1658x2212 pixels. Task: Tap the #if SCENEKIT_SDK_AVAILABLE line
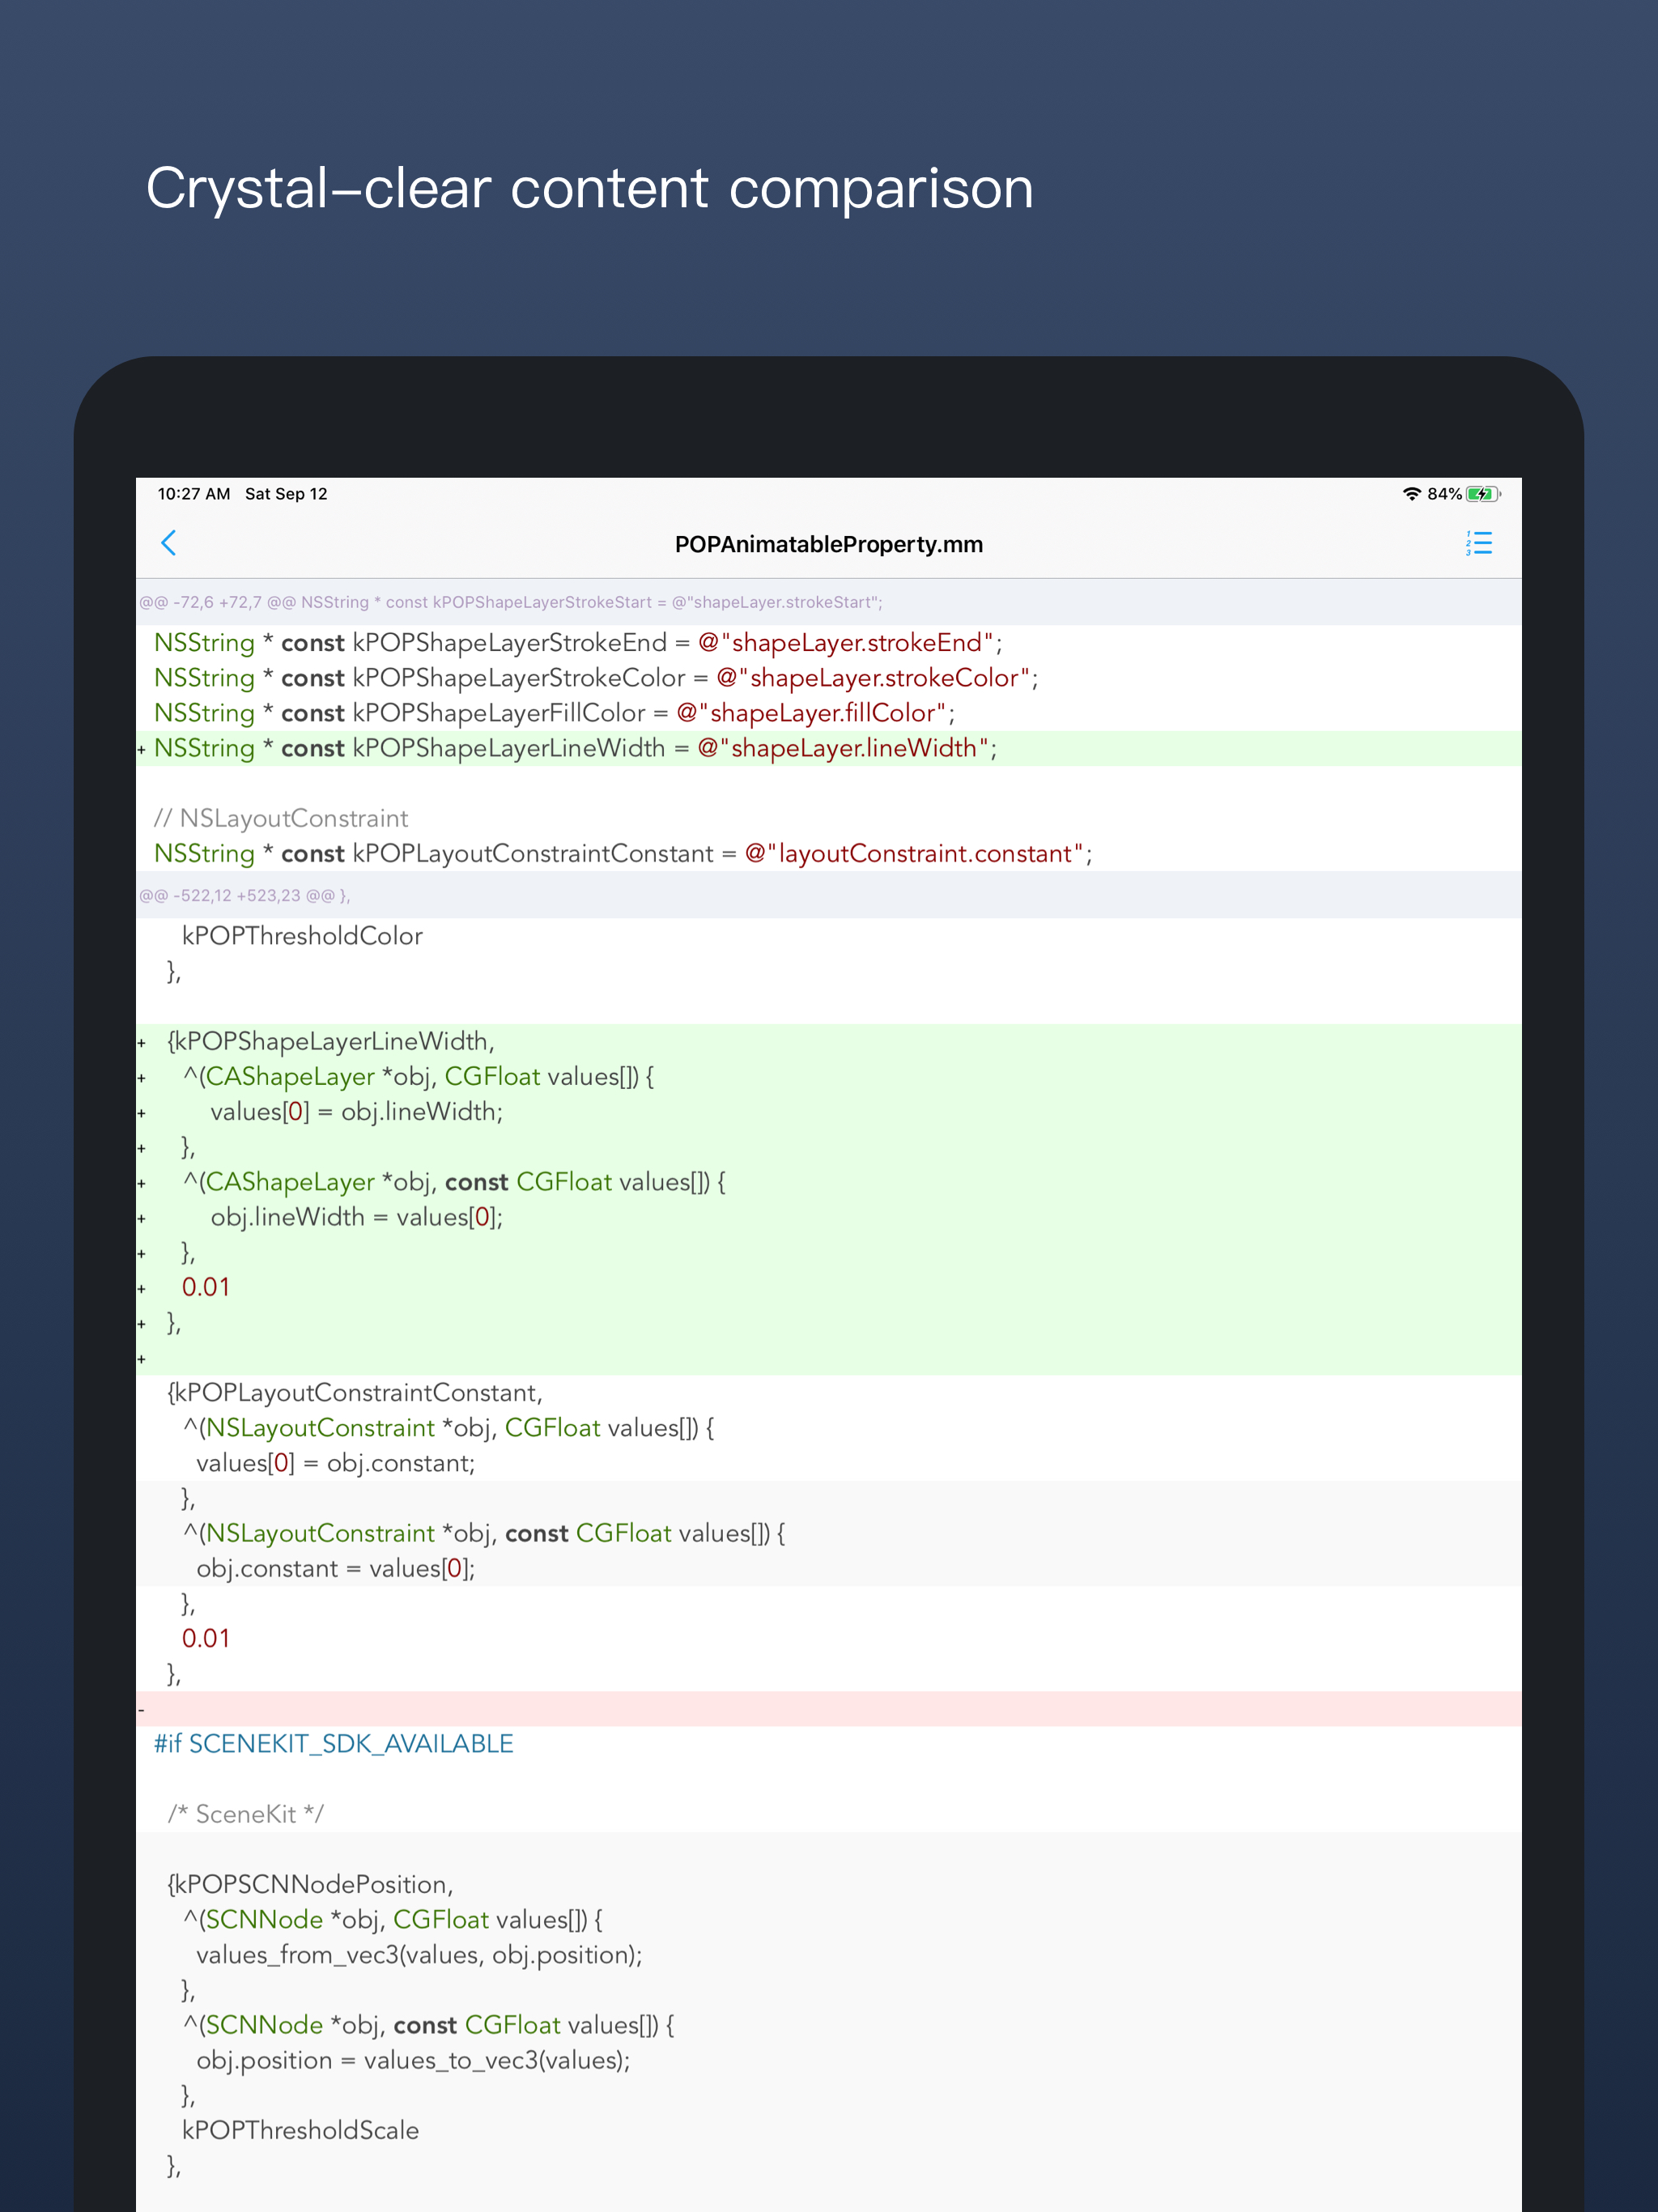point(333,1742)
